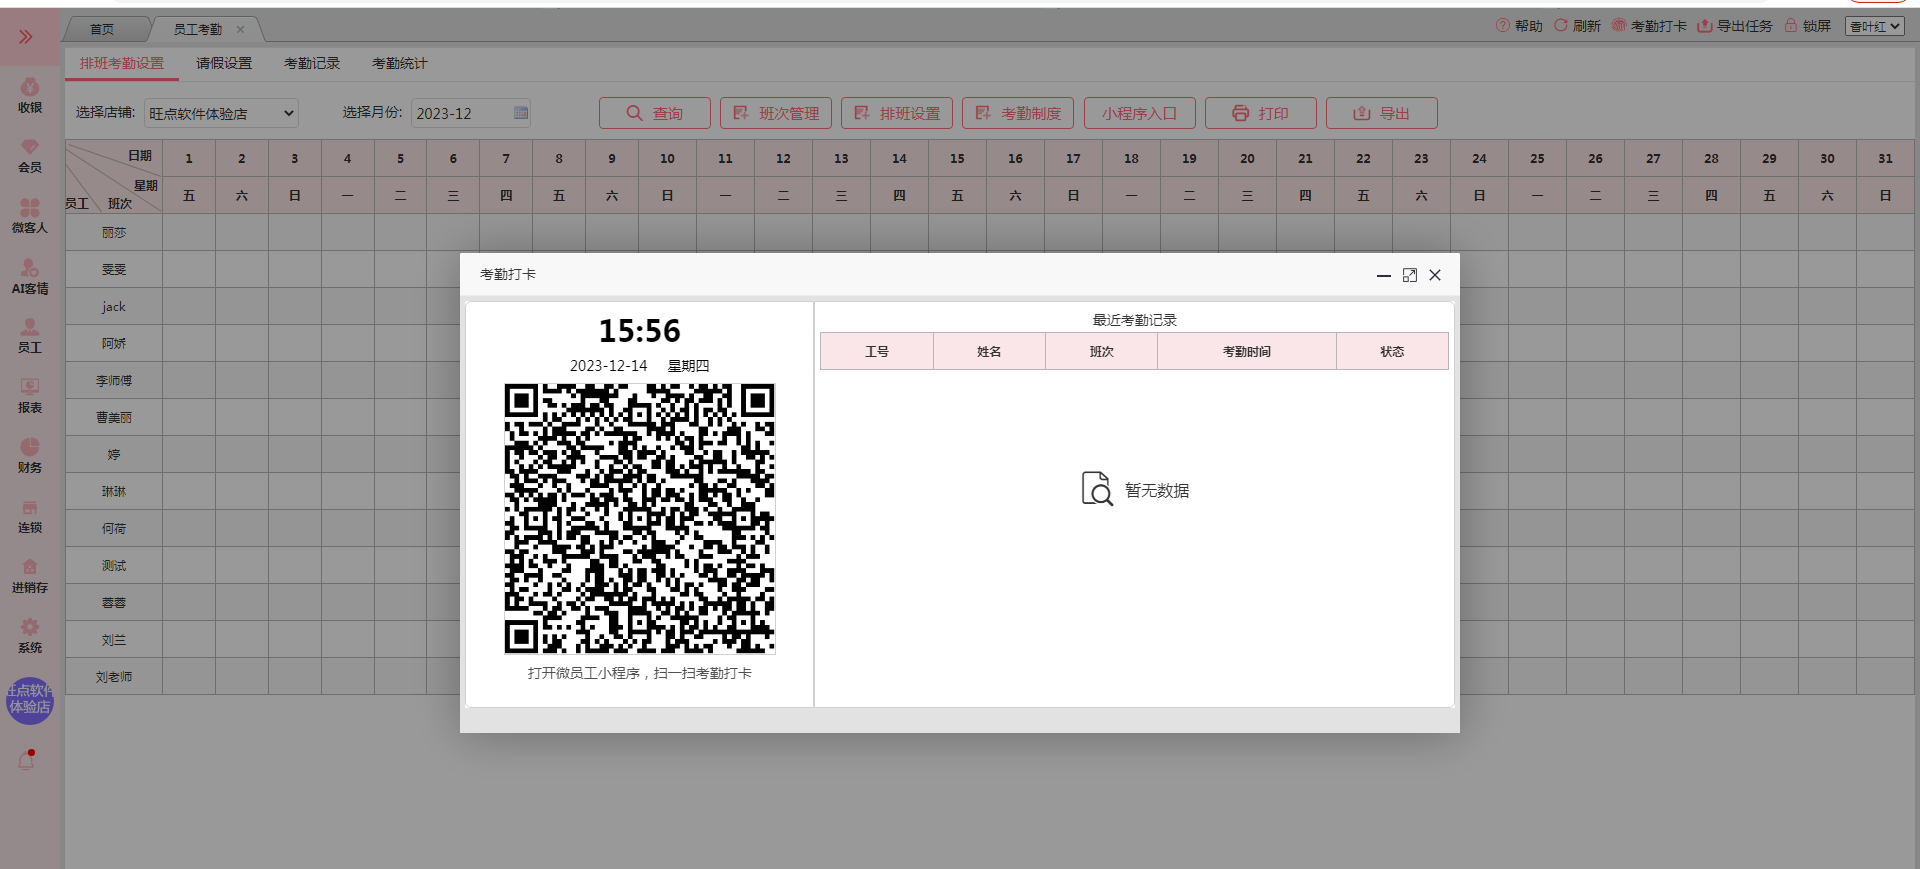The width and height of the screenshot is (1920, 869).
Task: Select employee row 丽莎
Action: coord(114,232)
